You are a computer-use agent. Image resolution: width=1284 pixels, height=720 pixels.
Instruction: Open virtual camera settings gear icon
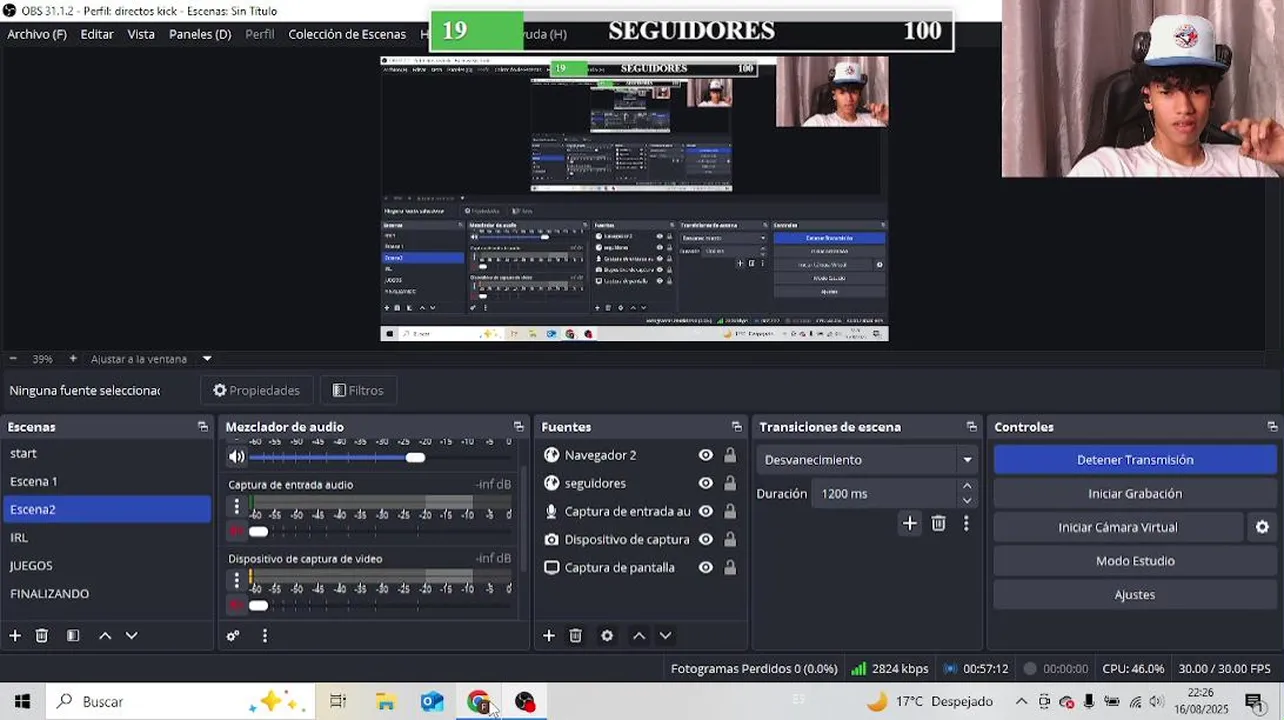click(x=1262, y=527)
